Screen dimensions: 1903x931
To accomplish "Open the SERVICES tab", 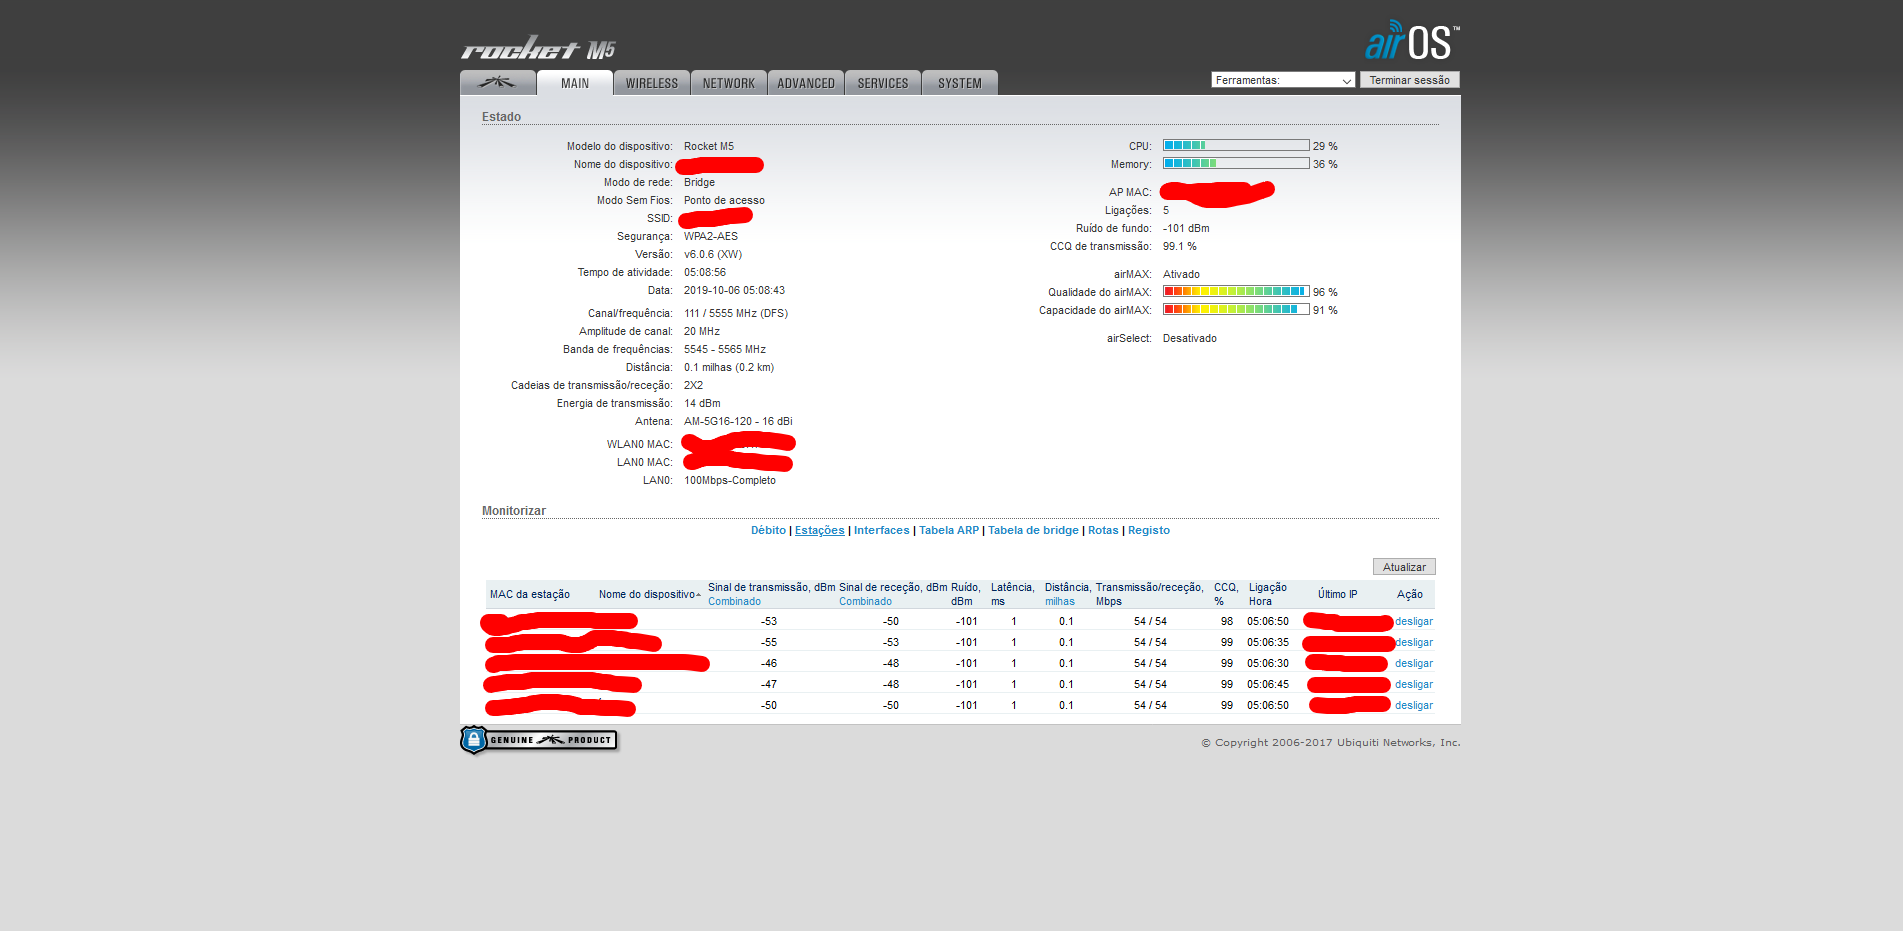I will 883,83.
